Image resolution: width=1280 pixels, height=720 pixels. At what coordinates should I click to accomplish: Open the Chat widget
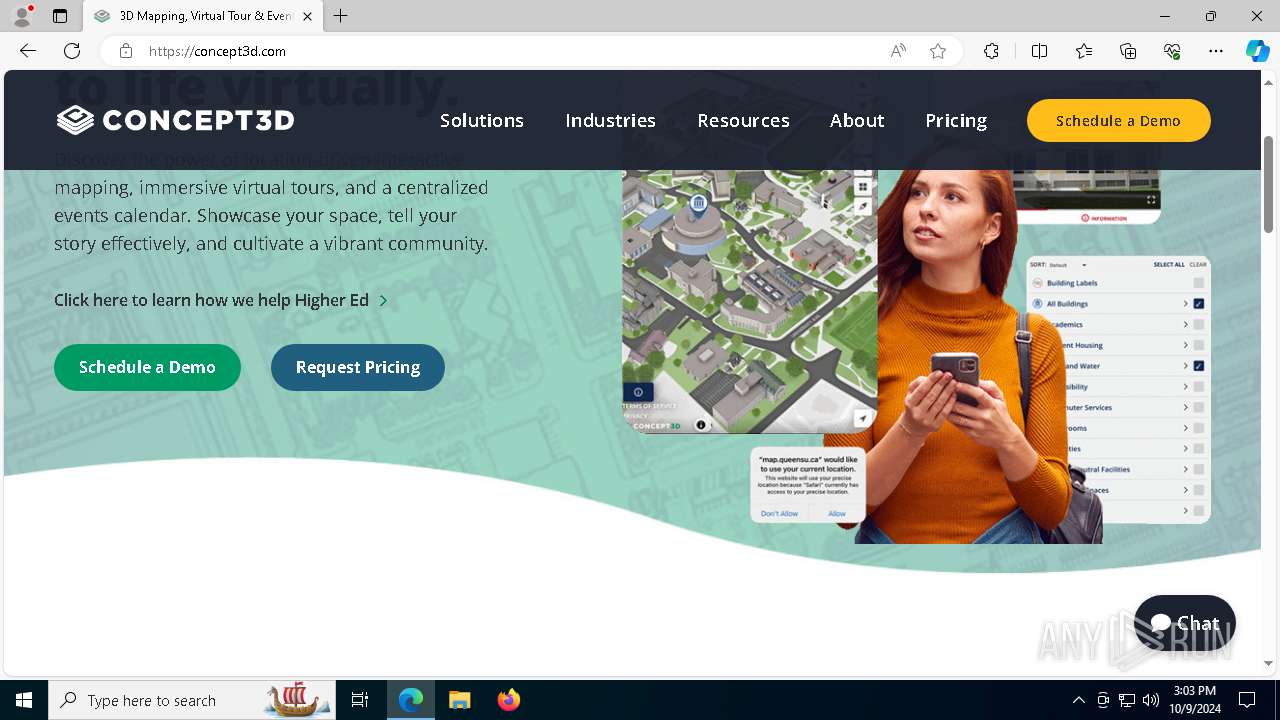(x=1185, y=623)
